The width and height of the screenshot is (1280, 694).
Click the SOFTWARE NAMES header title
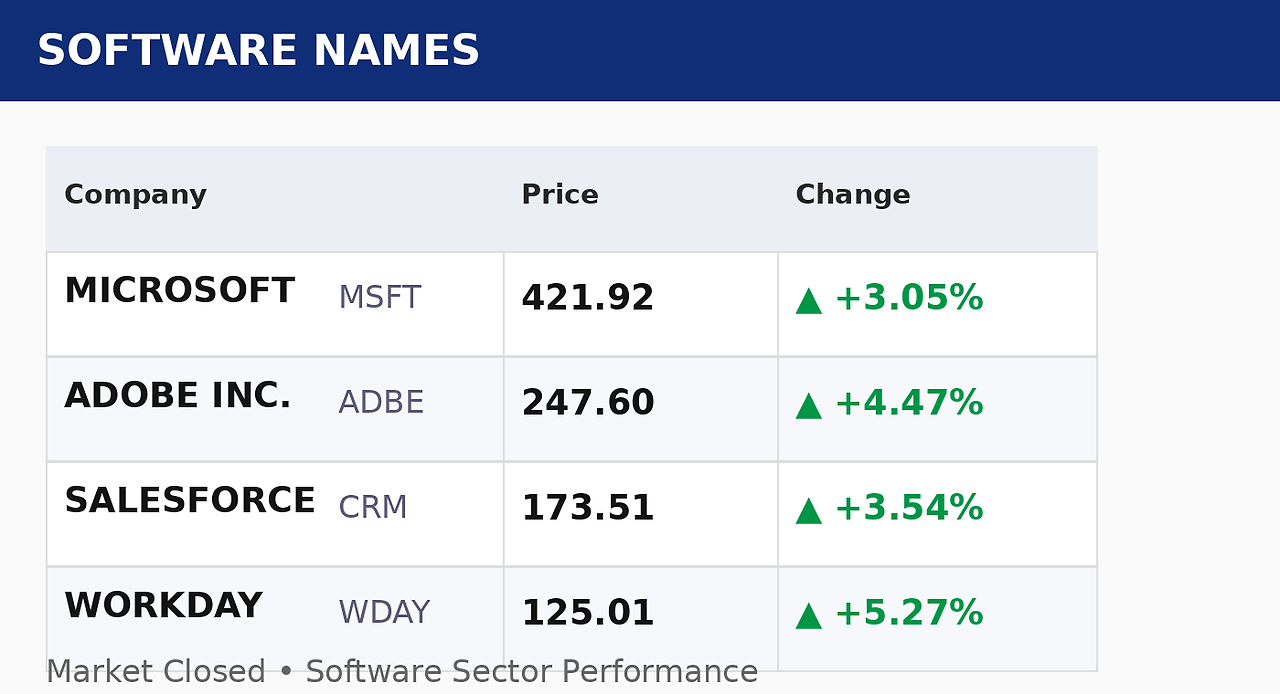258,51
